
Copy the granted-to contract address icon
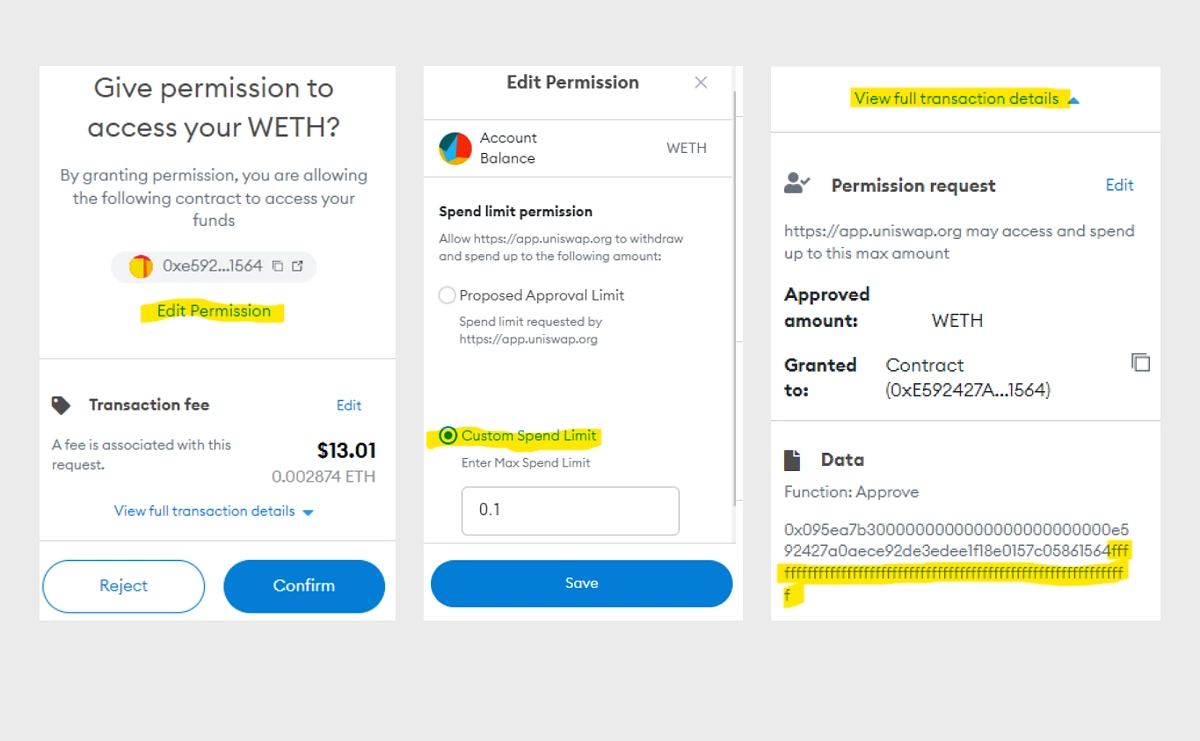pyautogui.click(x=1140, y=362)
